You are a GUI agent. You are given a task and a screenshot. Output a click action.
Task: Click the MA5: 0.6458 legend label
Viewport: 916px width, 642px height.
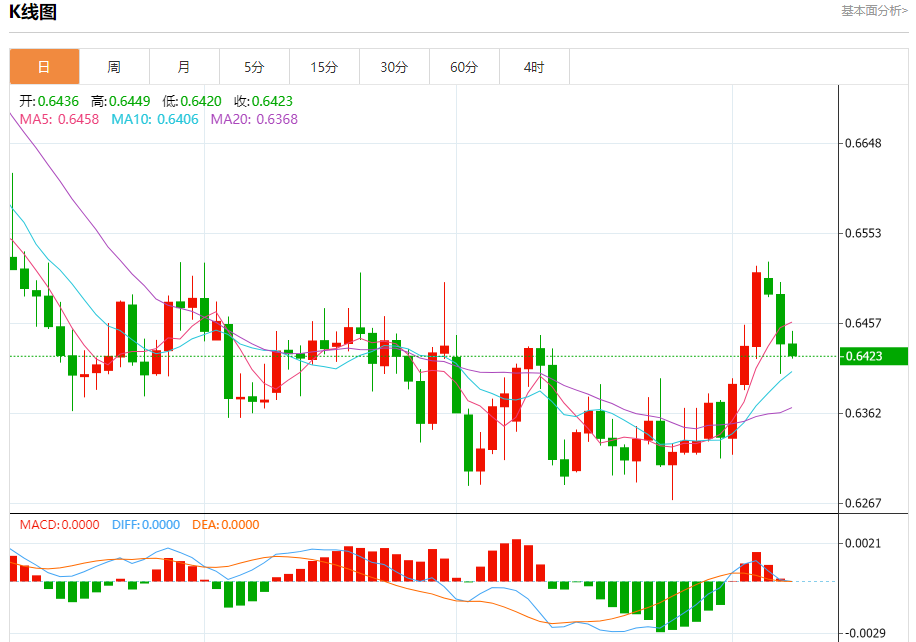click(x=60, y=119)
